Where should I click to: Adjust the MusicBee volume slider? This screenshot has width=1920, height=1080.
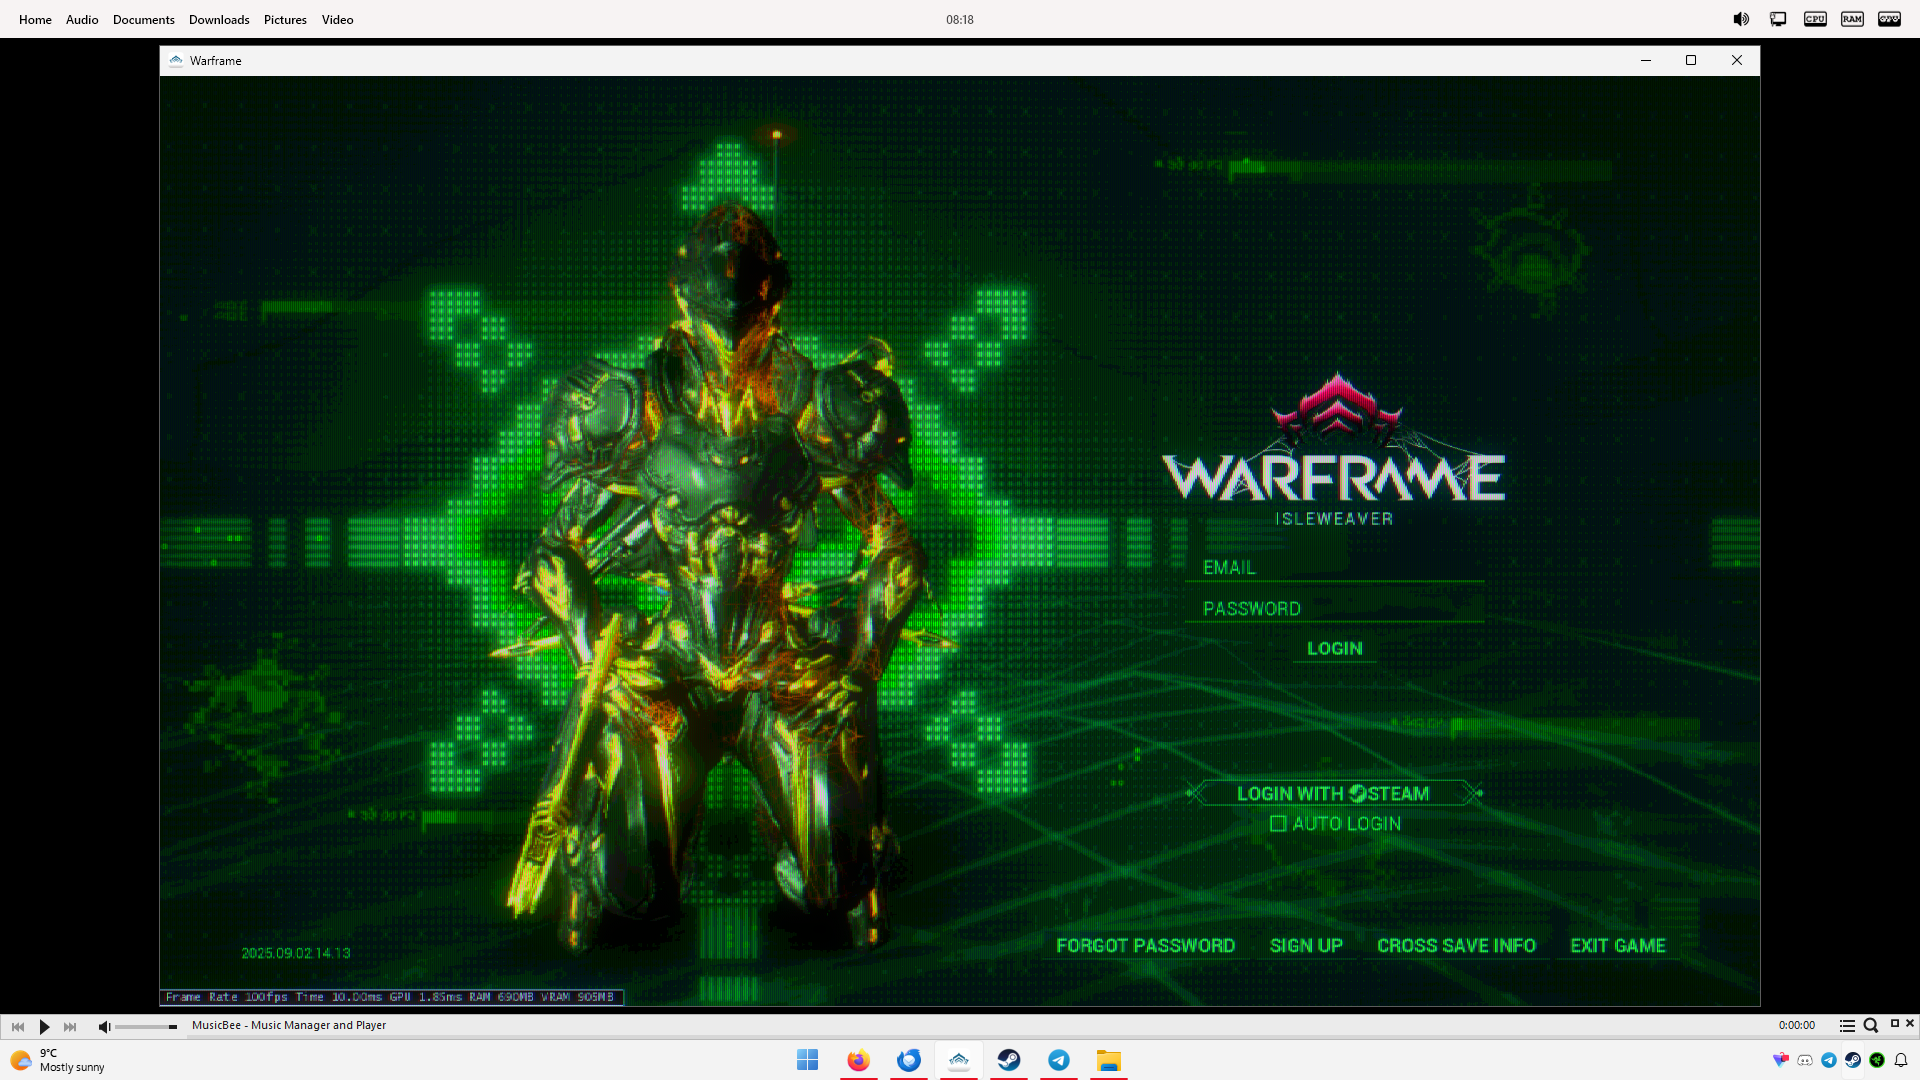tap(146, 1026)
